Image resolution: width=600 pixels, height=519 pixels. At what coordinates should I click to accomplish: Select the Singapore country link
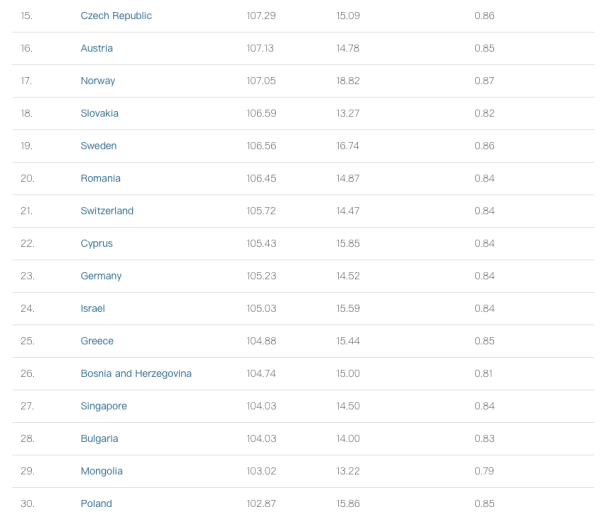click(104, 406)
